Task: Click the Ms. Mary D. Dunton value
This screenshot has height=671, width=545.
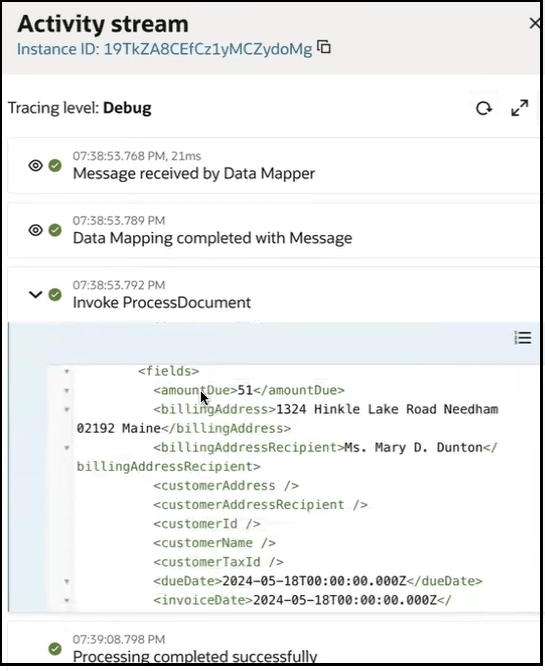Action: pos(413,448)
